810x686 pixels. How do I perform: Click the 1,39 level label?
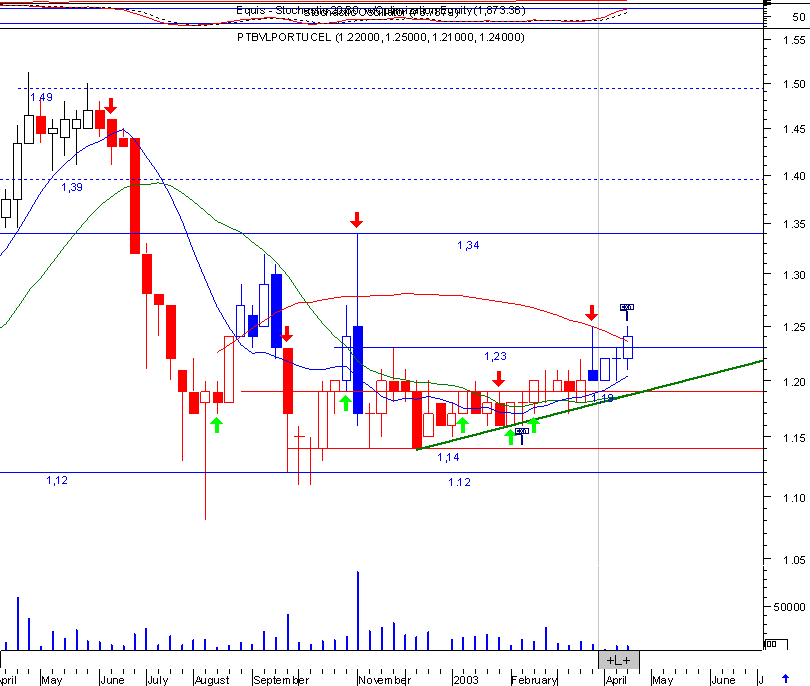coord(72,187)
